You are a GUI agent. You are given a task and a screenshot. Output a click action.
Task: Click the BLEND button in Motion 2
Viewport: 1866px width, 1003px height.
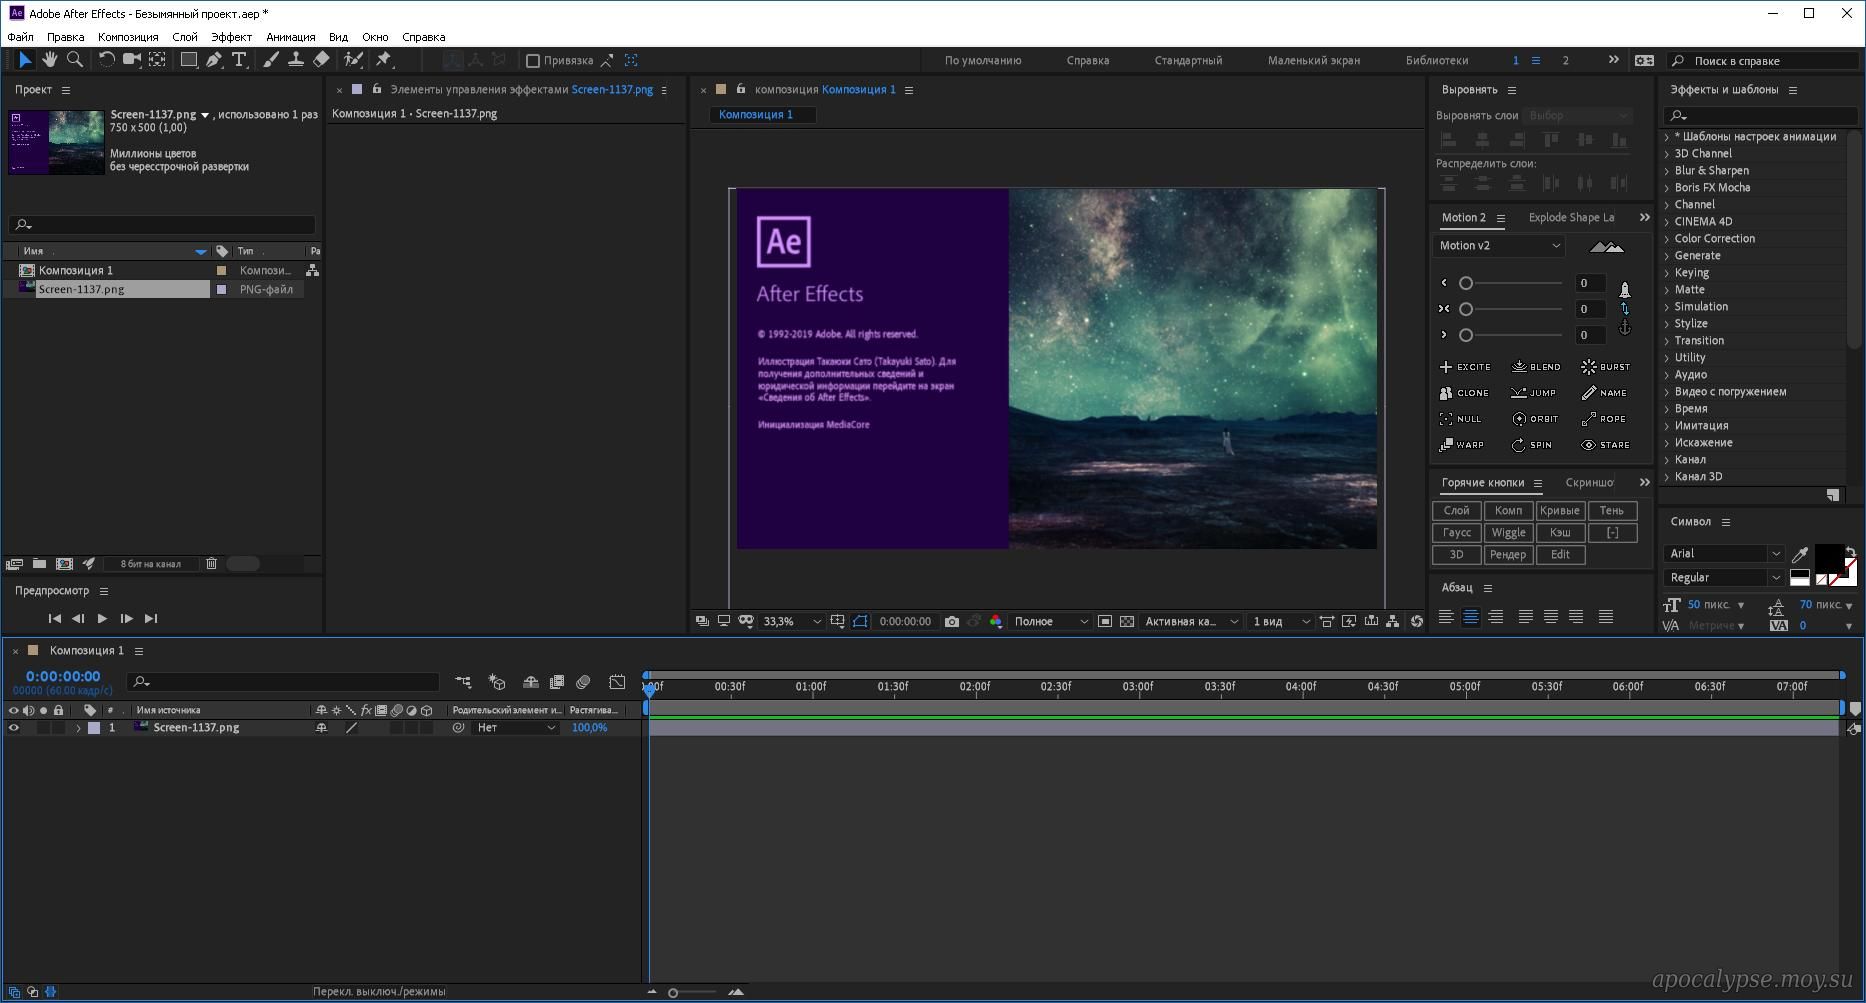pos(1536,367)
